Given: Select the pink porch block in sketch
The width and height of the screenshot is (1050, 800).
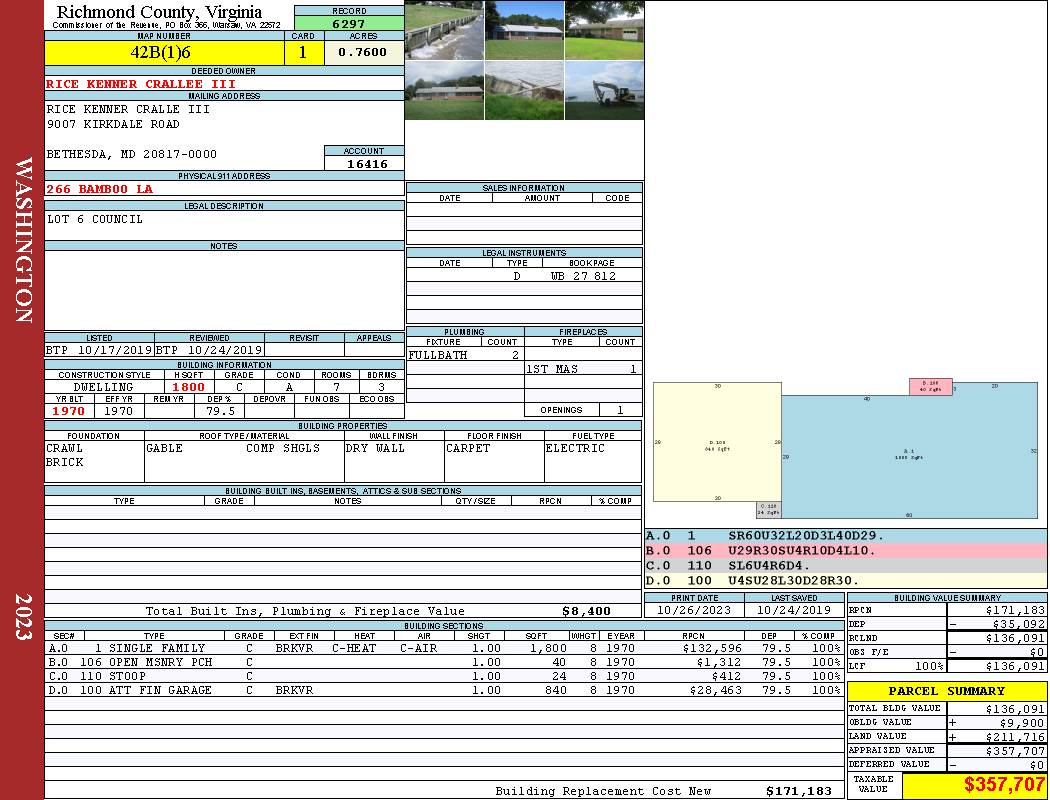Looking at the screenshot, I should click(x=929, y=386).
